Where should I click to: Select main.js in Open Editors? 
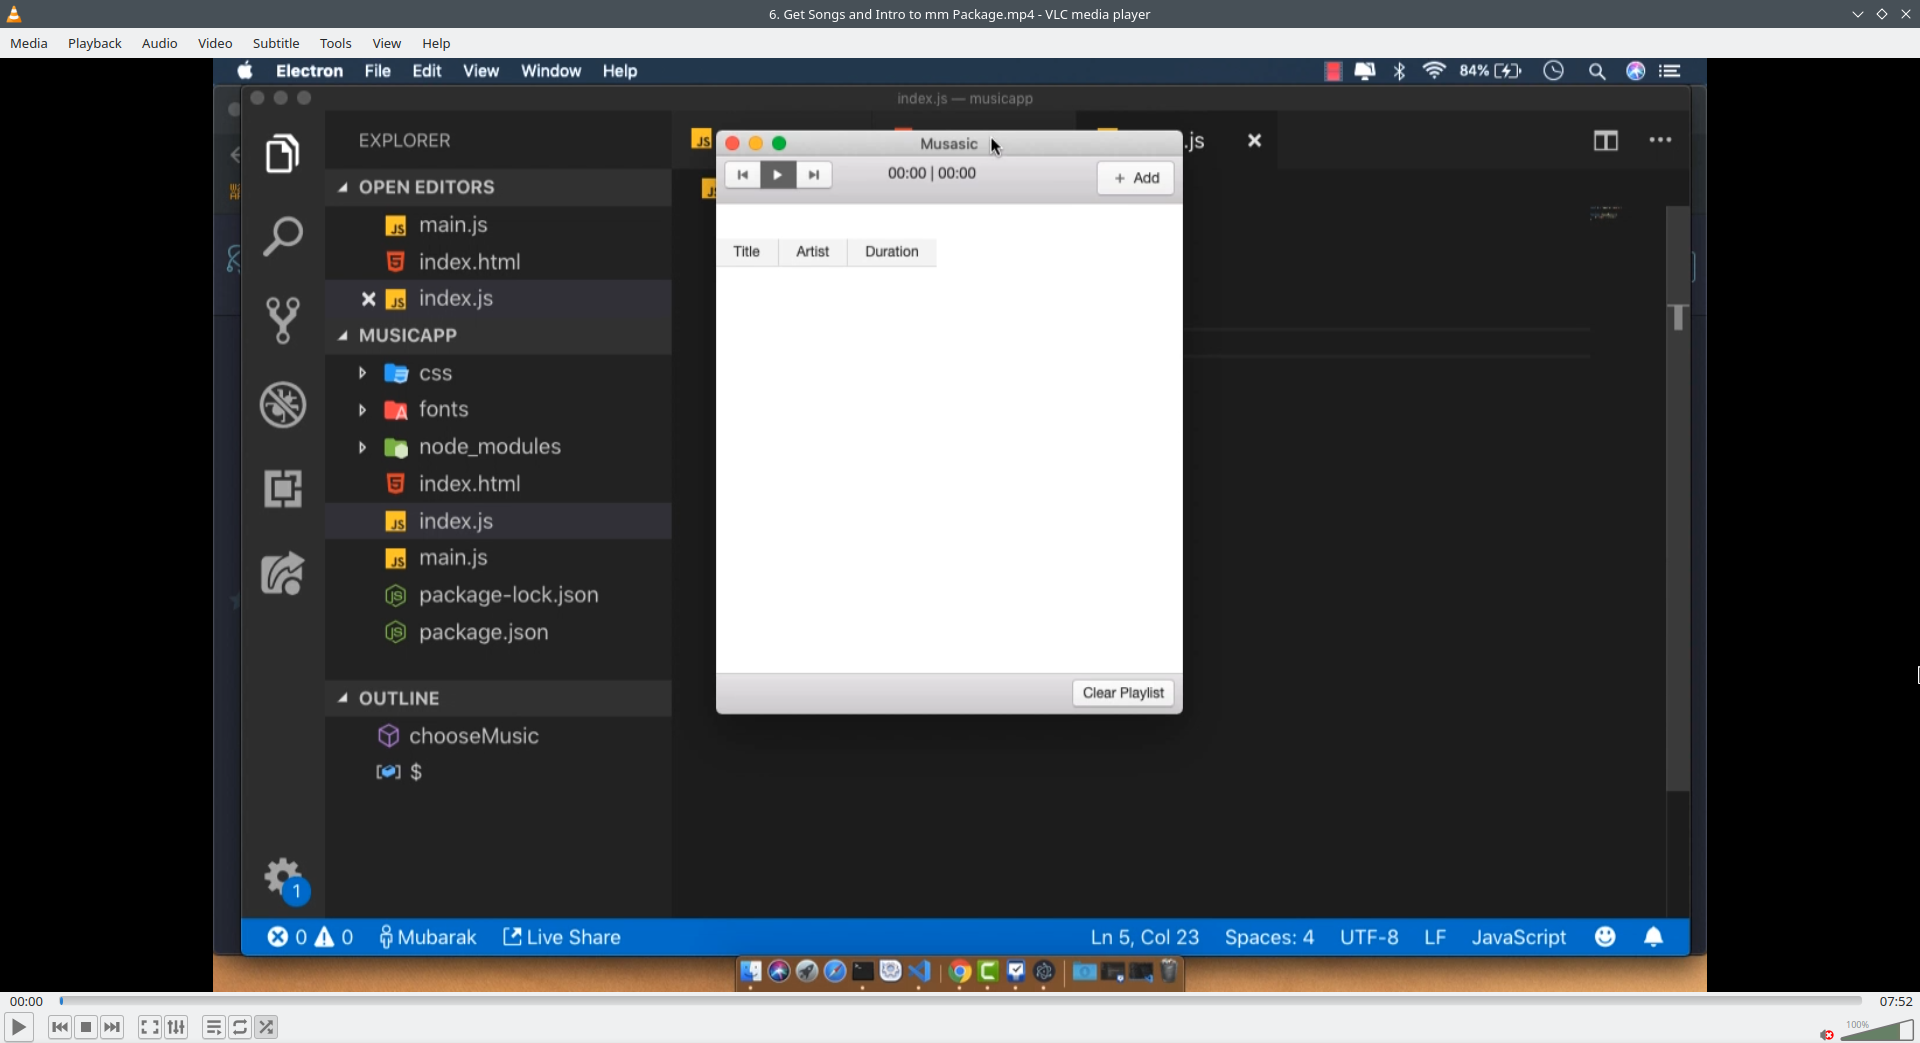498,225
